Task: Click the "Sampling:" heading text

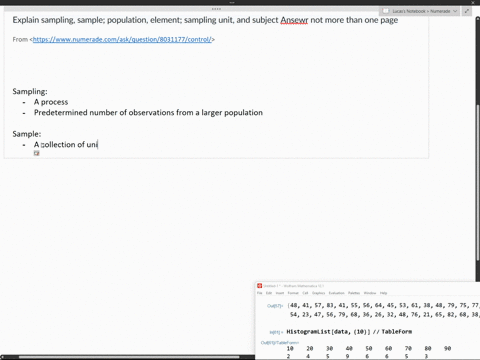Action: pos(30,91)
